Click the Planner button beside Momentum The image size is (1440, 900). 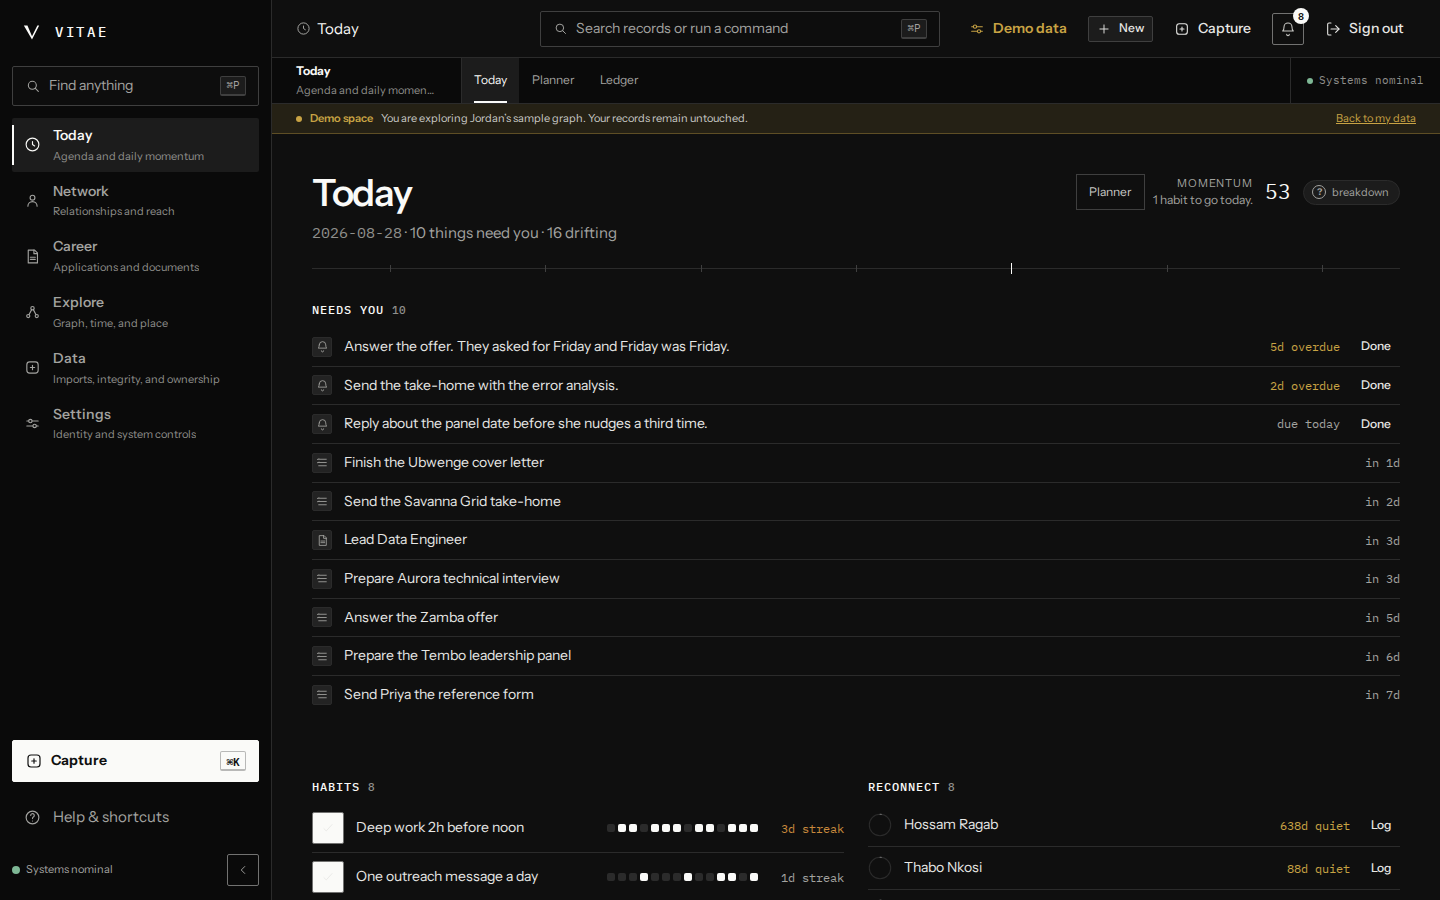click(1110, 192)
